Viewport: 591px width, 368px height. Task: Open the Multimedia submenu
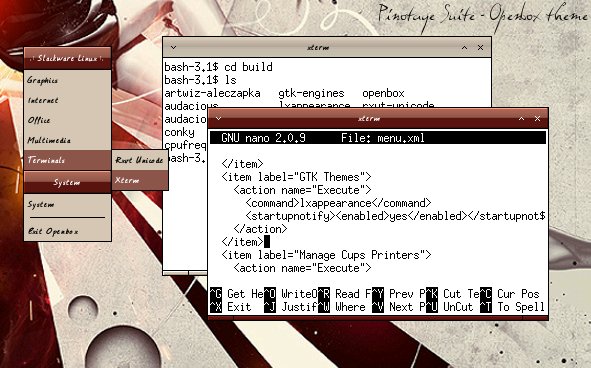(67, 140)
